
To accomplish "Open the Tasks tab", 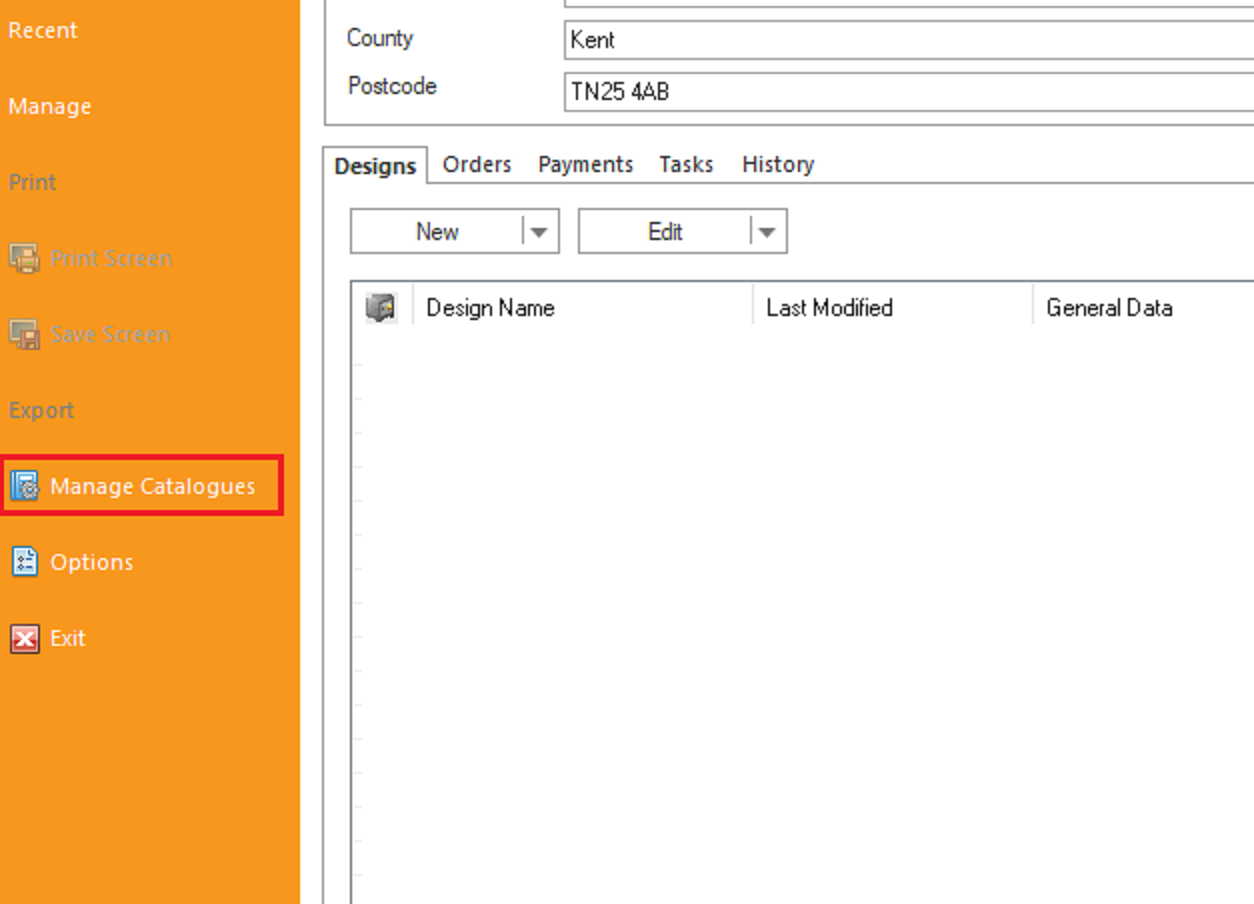I will pyautogui.click(x=686, y=165).
